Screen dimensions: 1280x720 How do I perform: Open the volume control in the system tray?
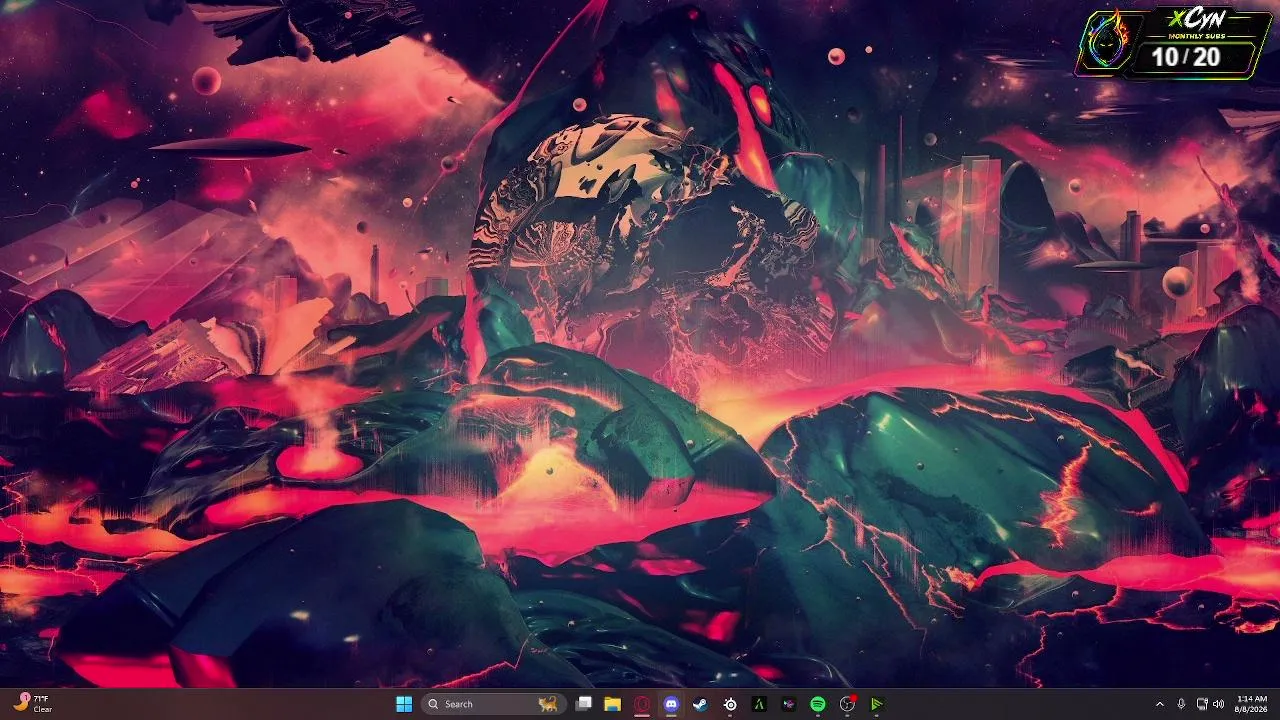coord(1218,704)
